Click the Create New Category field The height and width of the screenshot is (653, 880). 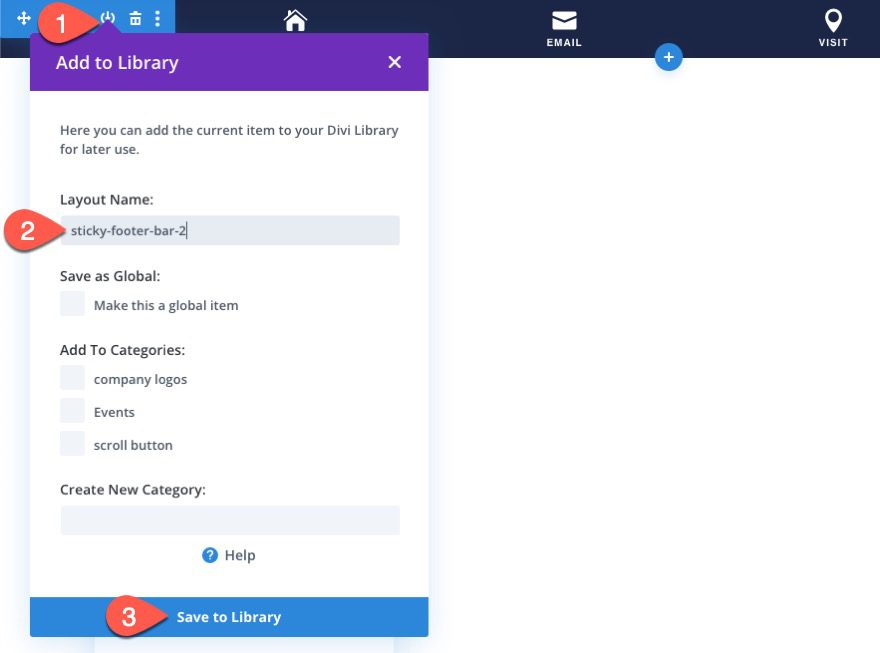click(229, 519)
